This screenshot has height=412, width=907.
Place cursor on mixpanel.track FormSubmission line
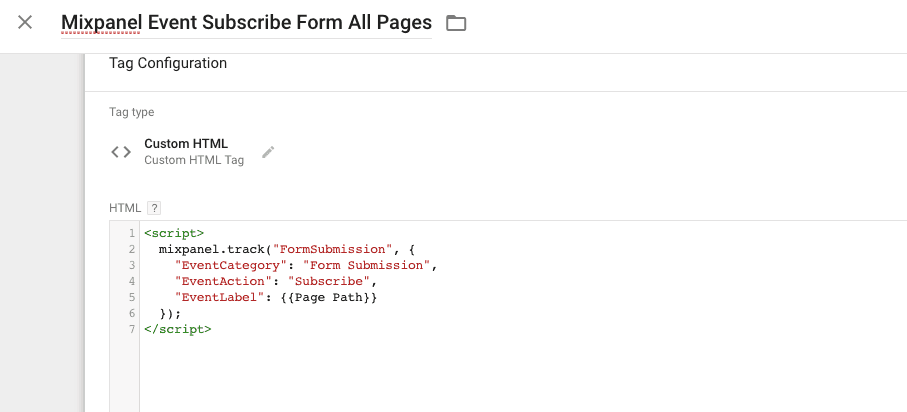coord(286,249)
